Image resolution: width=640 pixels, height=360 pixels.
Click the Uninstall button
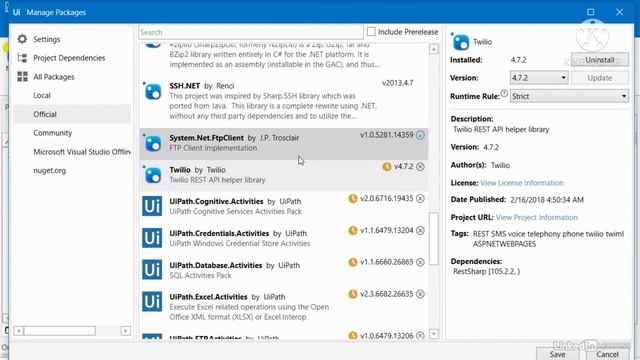pyautogui.click(x=600, y=60)
